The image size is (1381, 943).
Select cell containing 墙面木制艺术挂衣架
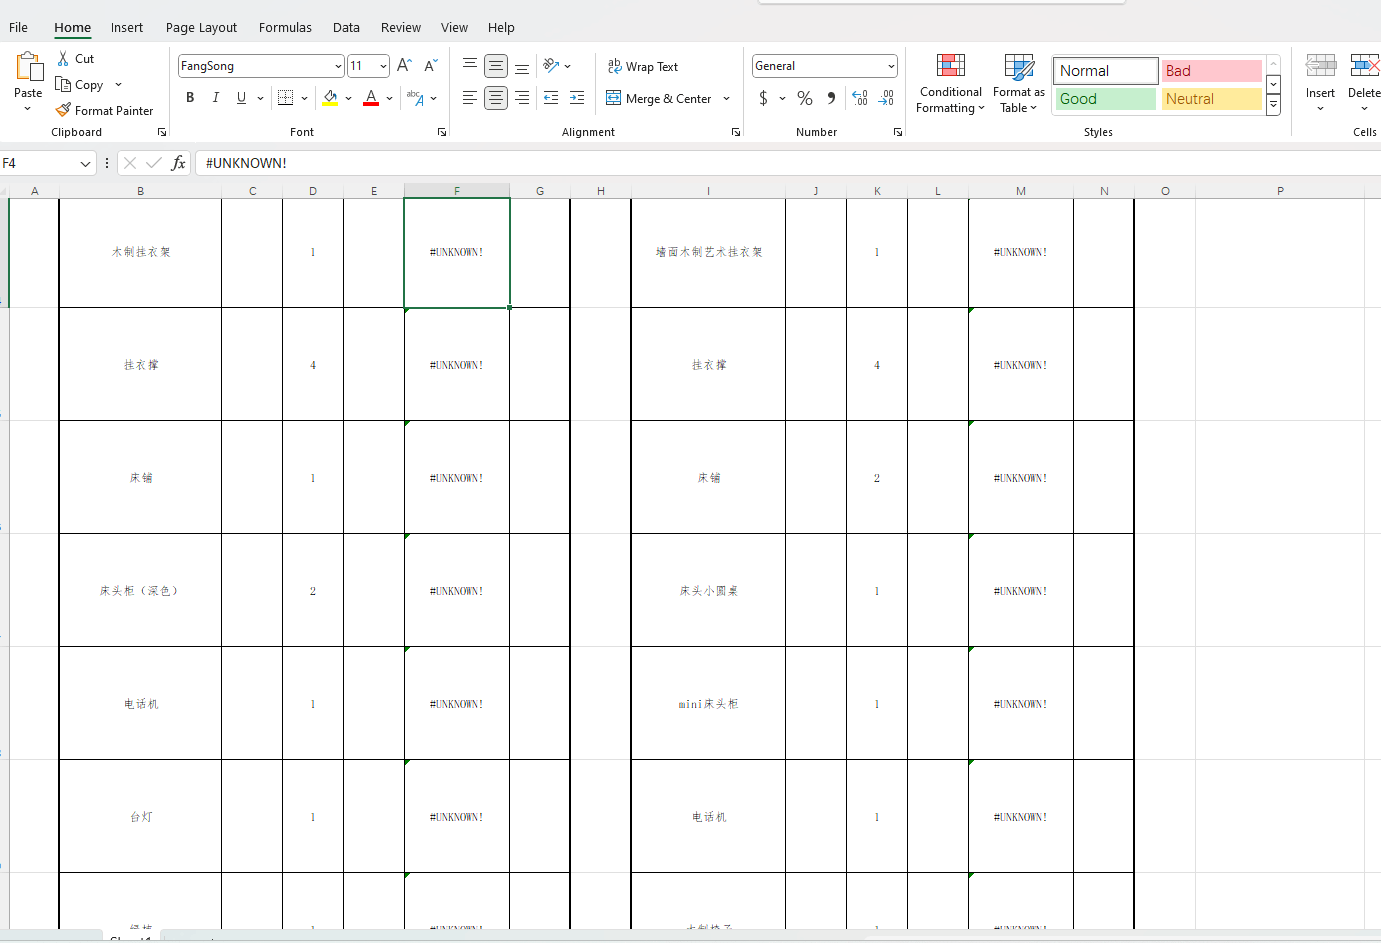[x=708, y=252]
